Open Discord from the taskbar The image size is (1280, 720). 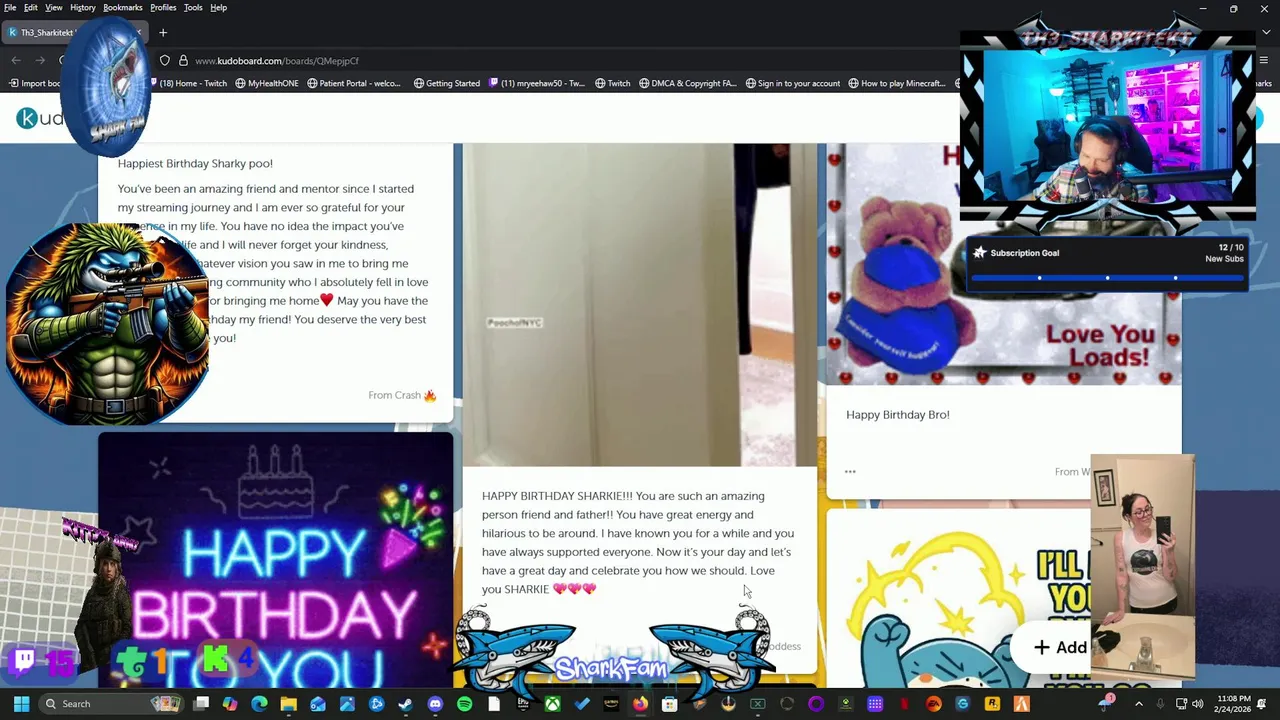[435, 704]
